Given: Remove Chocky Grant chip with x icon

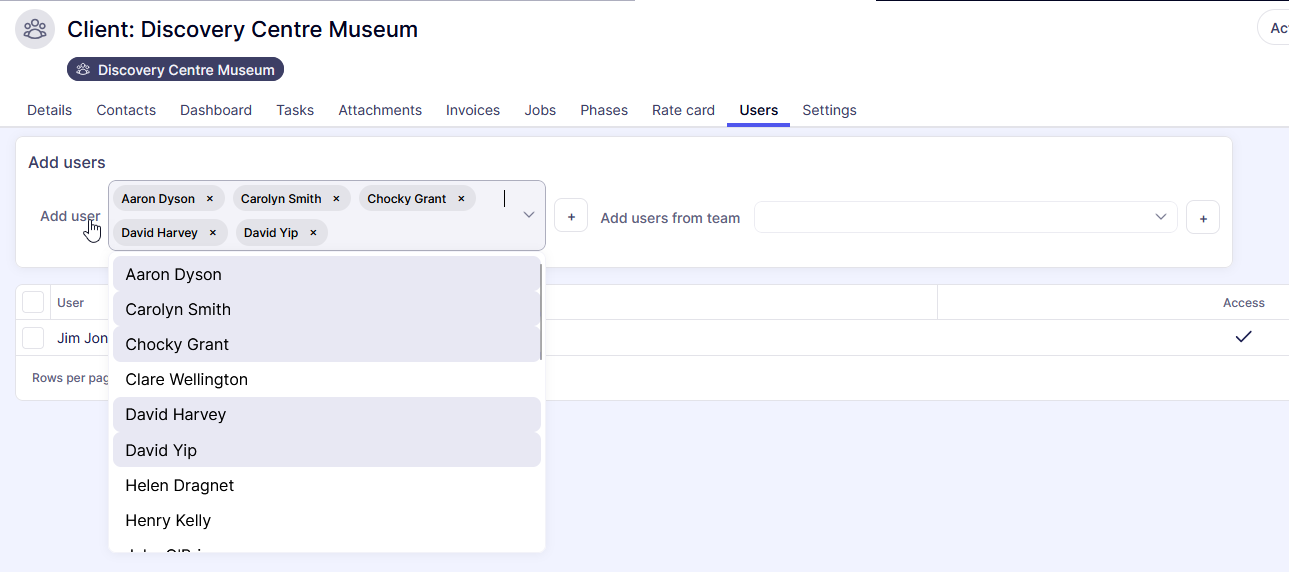Looking at the screenshot, I should coord(461,199).
